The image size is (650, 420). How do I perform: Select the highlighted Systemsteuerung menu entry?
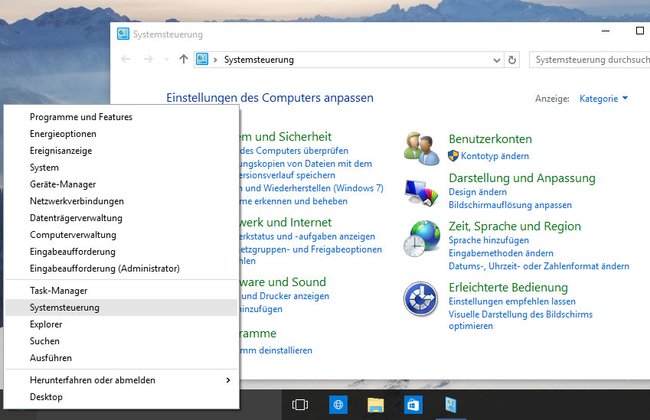[122, 308]
